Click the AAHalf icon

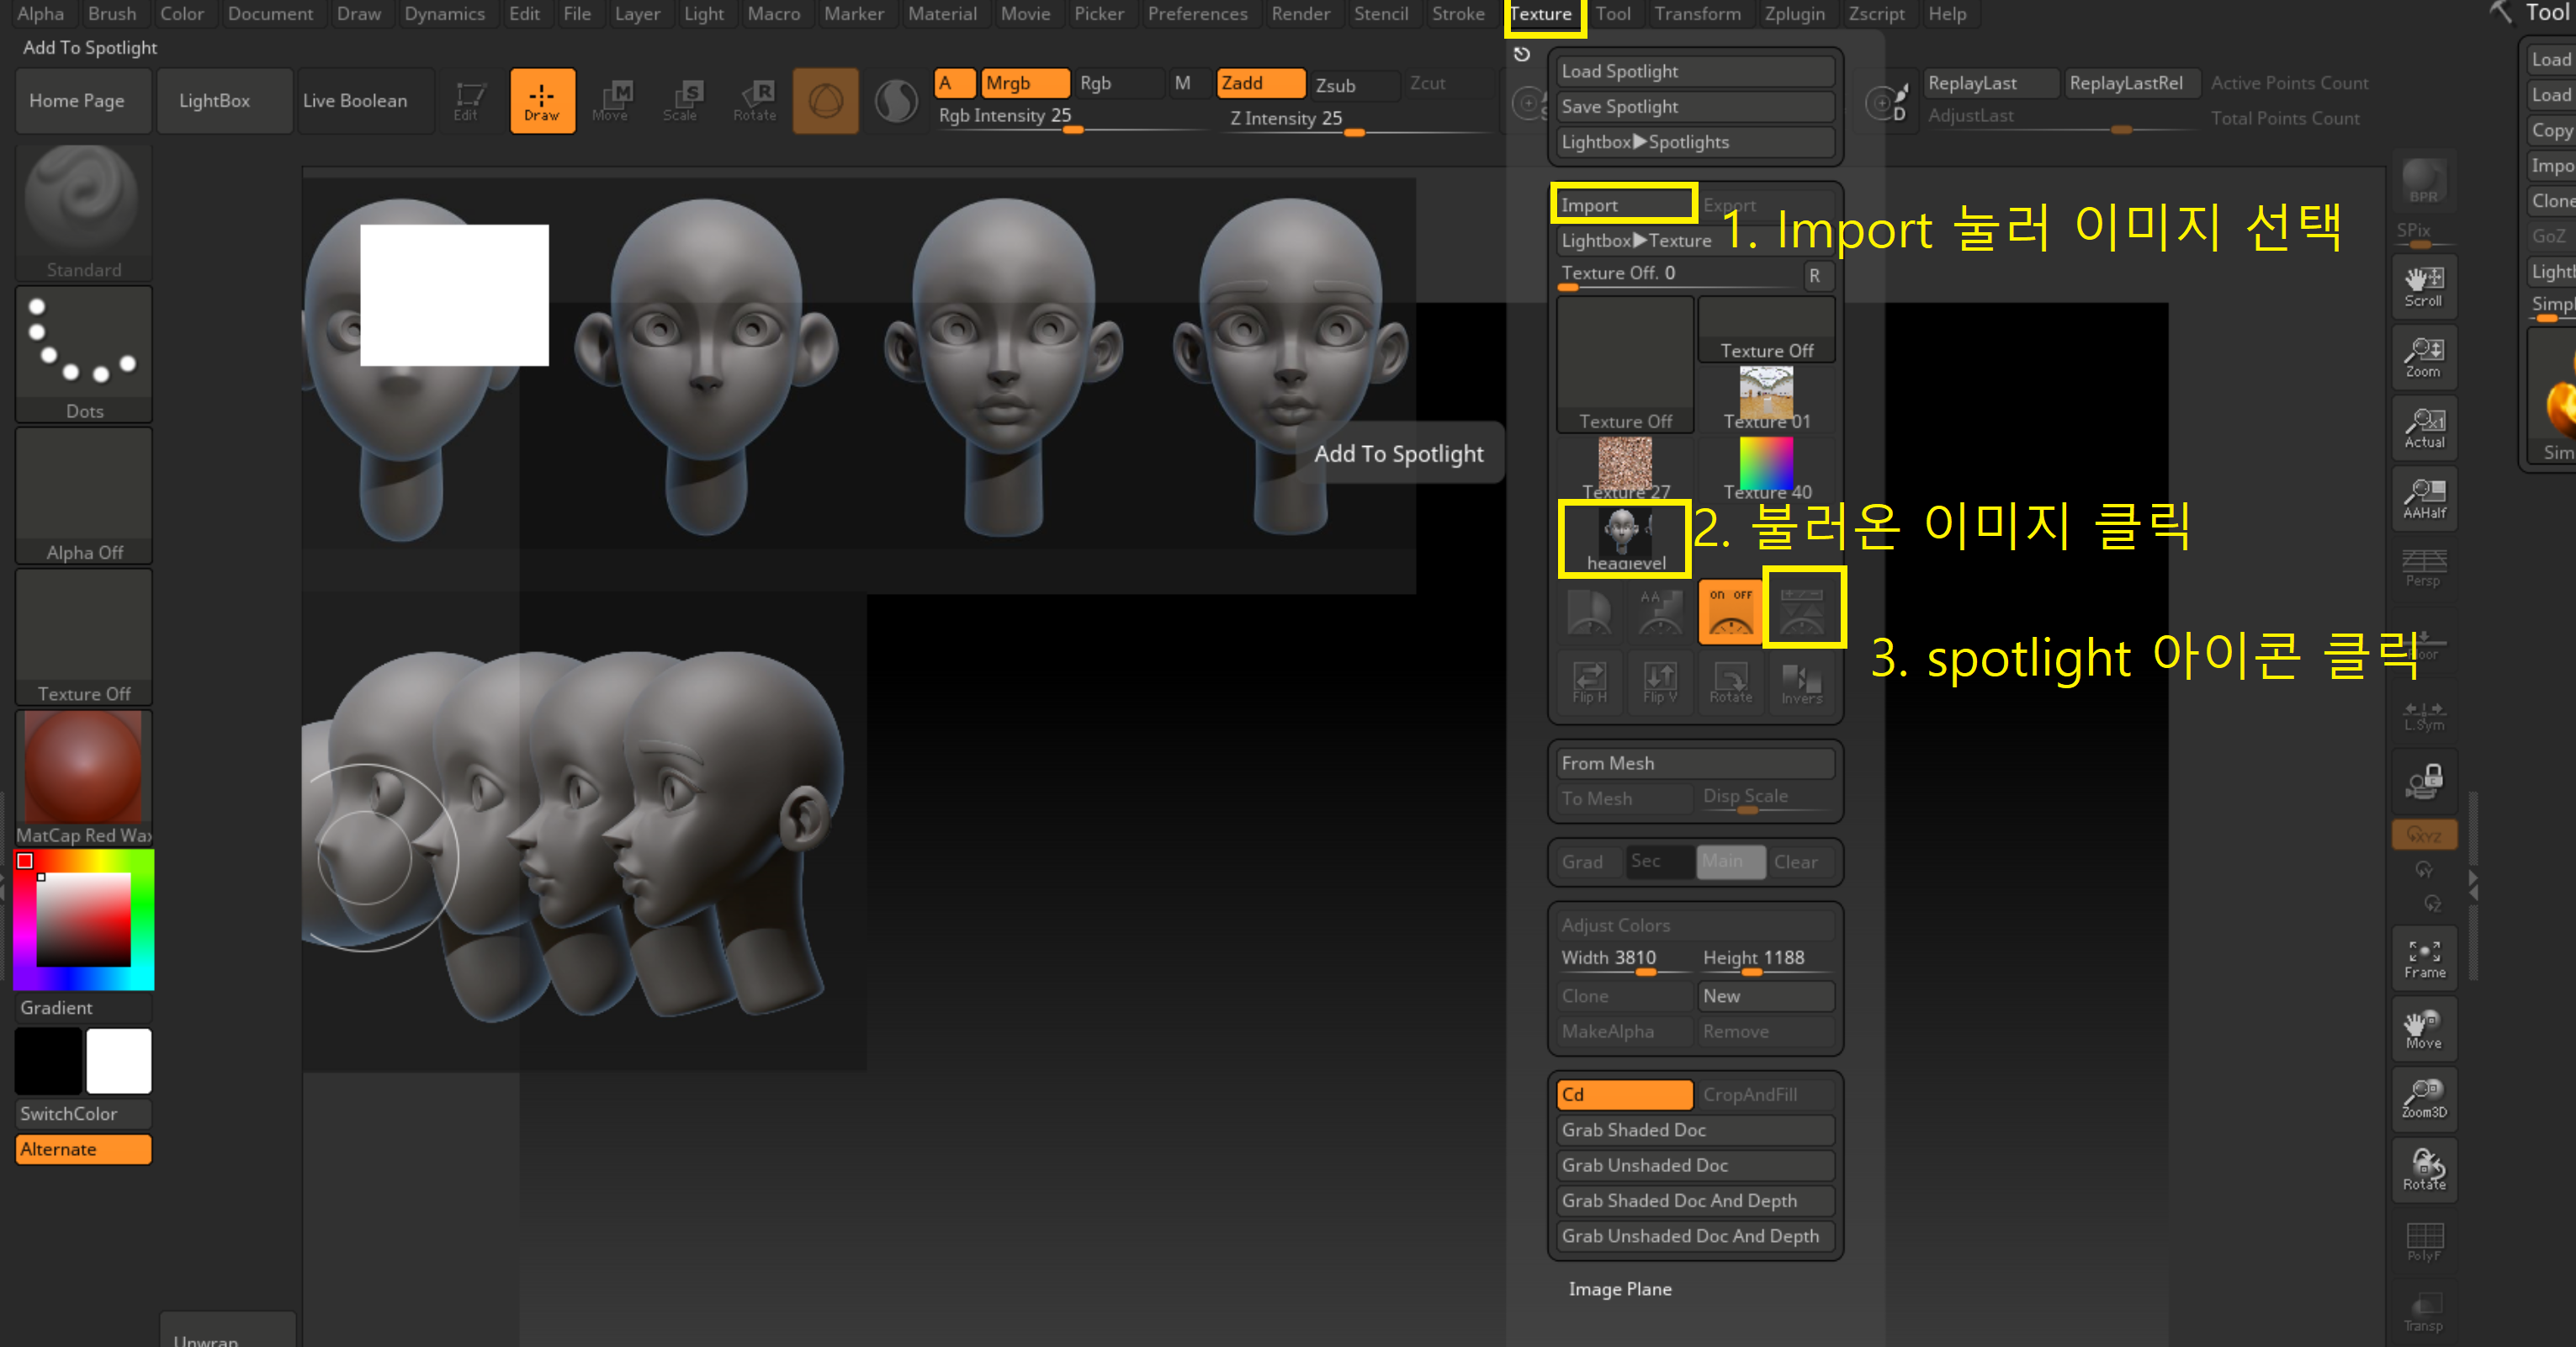[x=2423, y=497]
